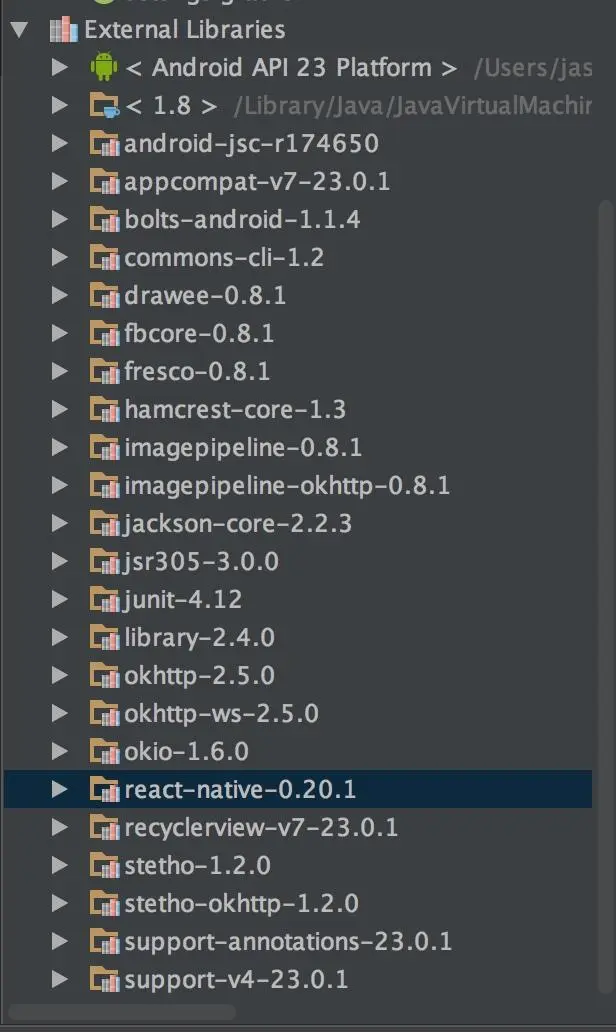The image size is (616, 1032).
Task: Select jackson-core-2.2.3 row text
Action: [x=238, y=524]
